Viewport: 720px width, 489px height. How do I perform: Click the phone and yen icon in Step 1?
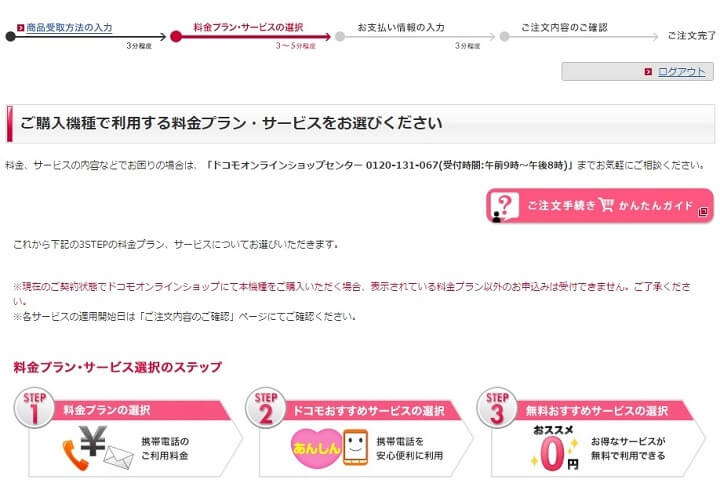tap(98, 449)
